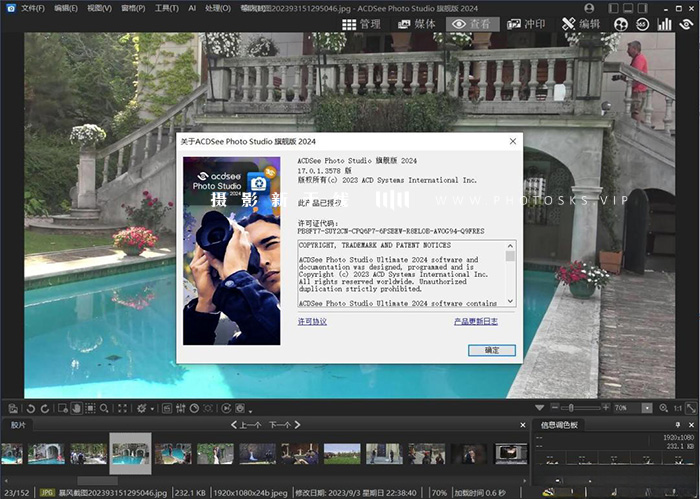
Task: Open the gear-and-wrench settings tool icon
Action: click(142, 408)
